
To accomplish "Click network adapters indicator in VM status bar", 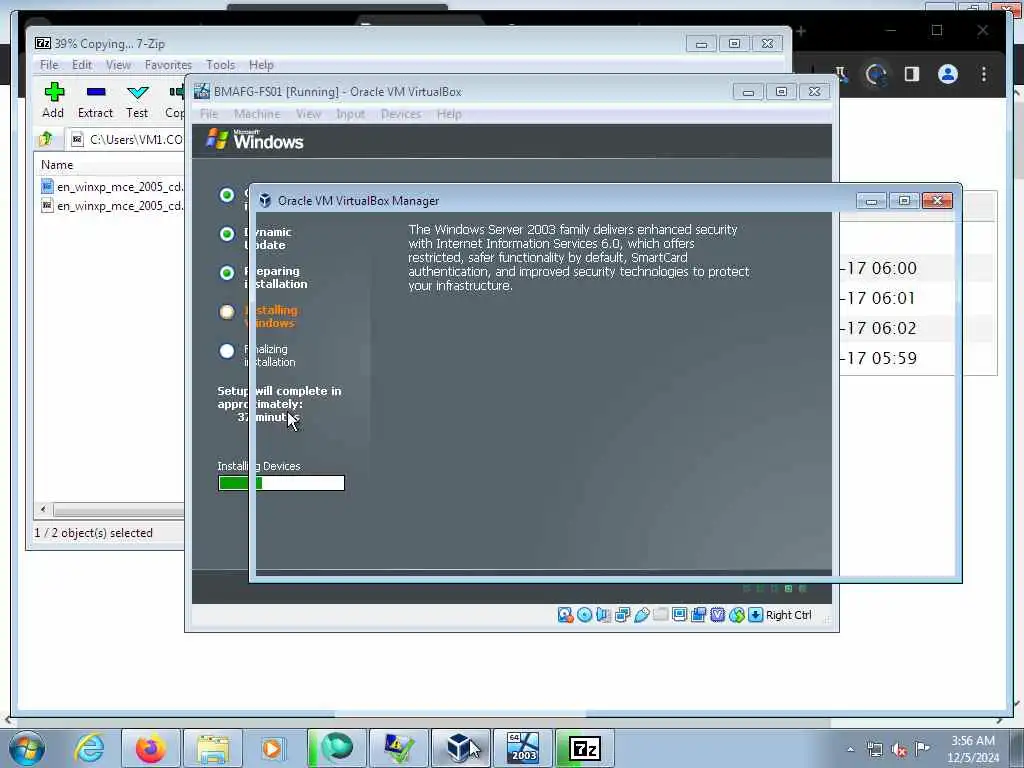I will click(622, 615).
